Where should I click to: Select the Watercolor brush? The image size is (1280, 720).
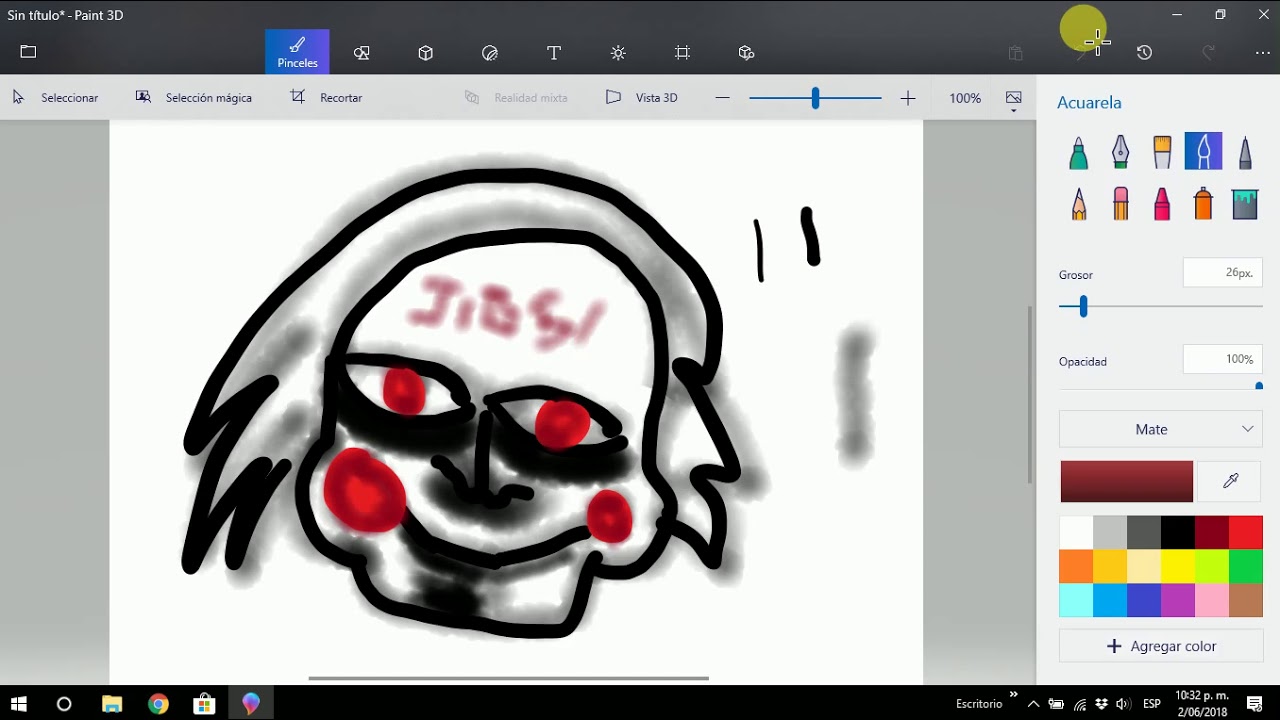click(1204, 152)
